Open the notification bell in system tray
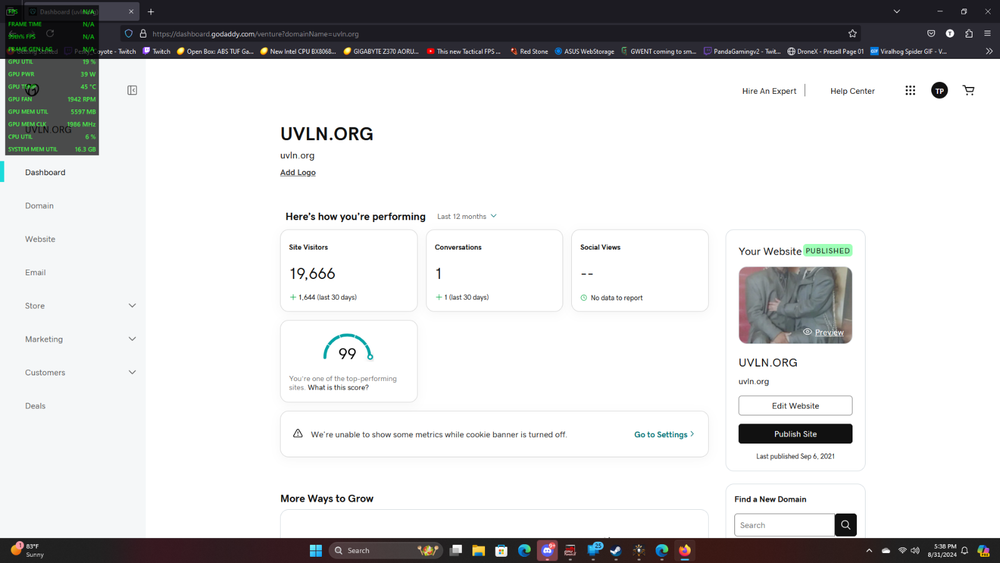1000x563 pixels. pos(965,550)
